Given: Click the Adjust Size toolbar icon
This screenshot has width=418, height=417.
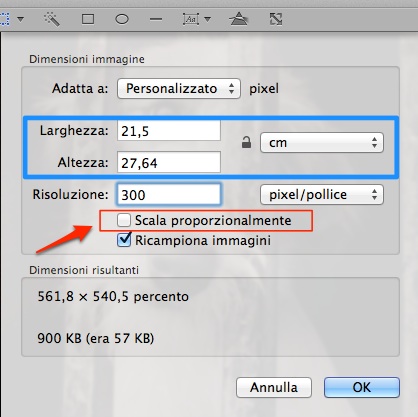Looking at the screenshot, I should point(276,19).
